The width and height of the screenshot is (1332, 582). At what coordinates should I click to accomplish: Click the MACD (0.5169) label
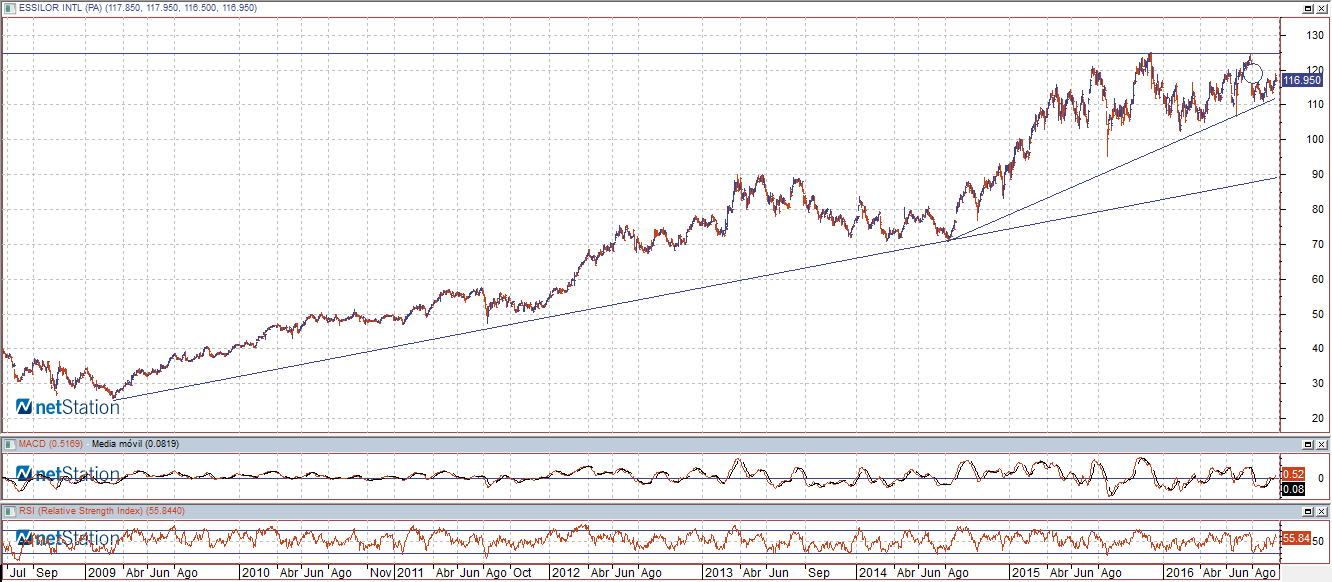[x=51, y=443]
